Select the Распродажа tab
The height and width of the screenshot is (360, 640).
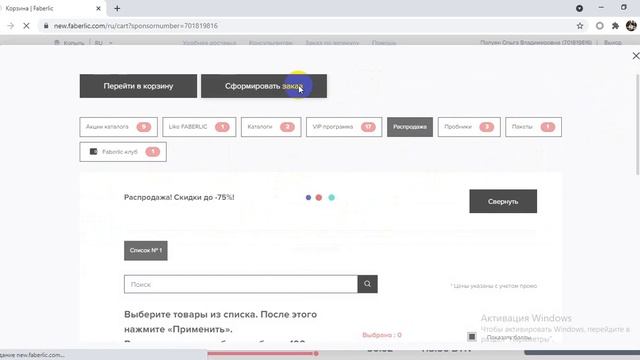tap(410, 127)
